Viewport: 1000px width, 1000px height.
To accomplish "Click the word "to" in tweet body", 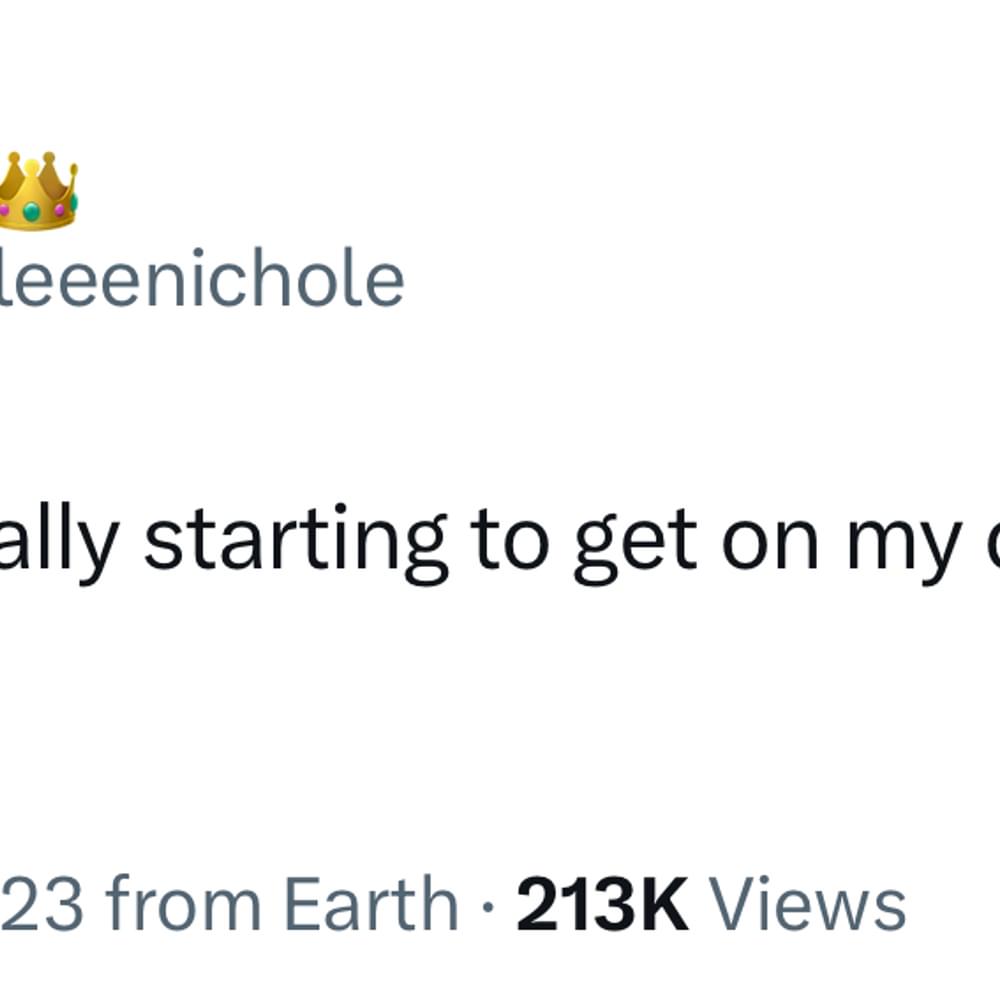I will point(510,542).
